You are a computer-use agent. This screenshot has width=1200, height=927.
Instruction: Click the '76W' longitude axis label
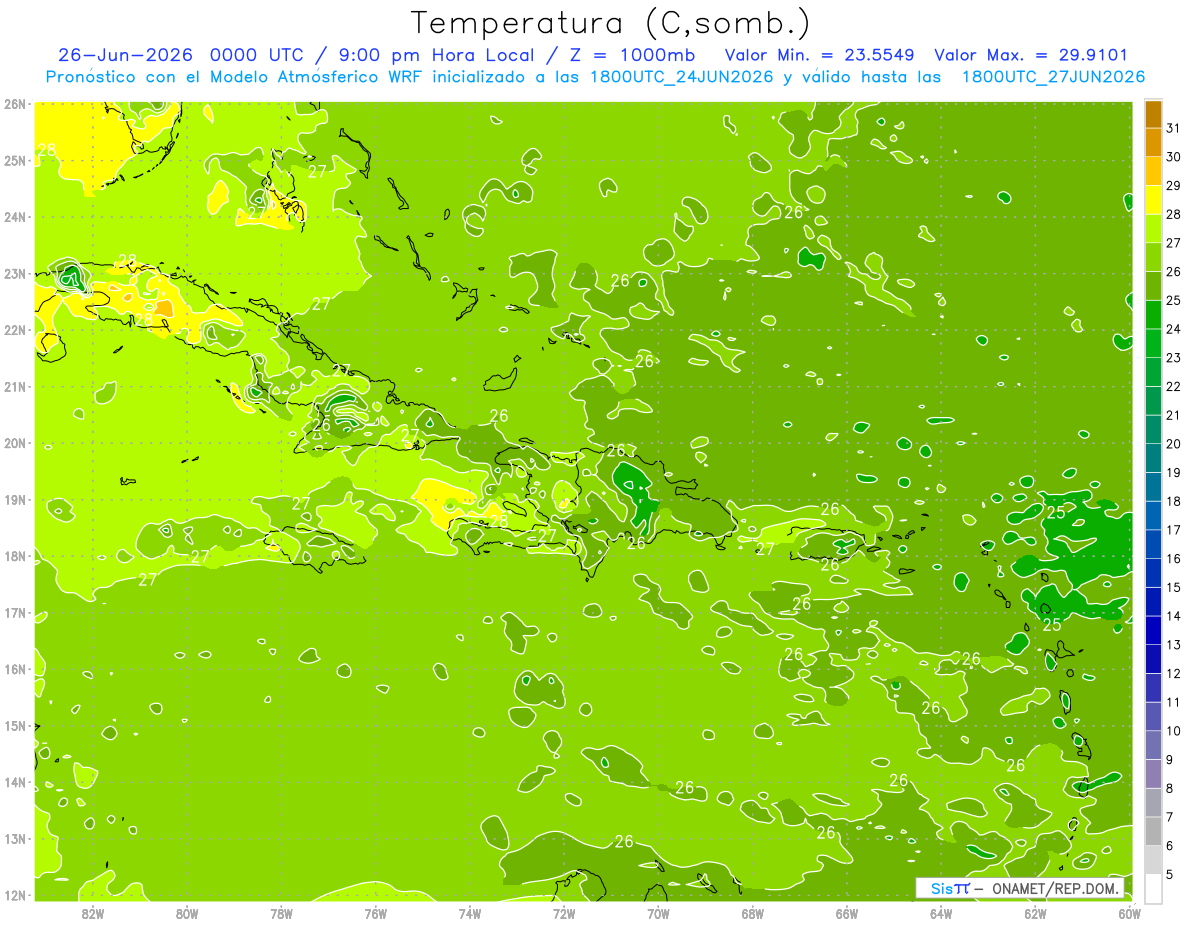[x=375, y=913]
